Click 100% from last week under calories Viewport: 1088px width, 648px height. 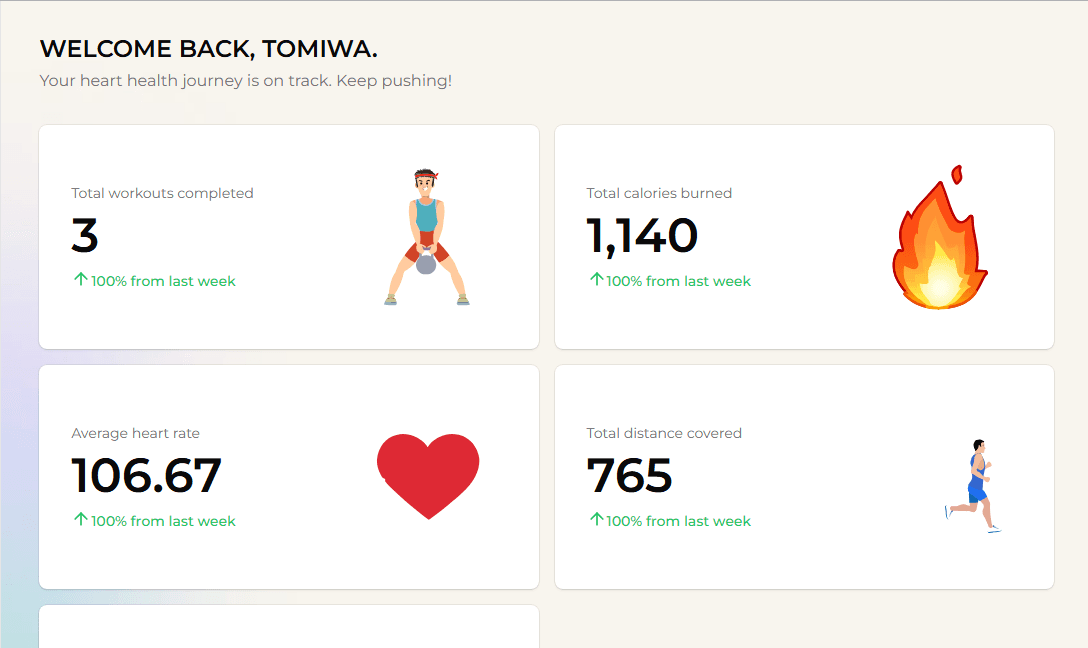click(x=678, y=281)
